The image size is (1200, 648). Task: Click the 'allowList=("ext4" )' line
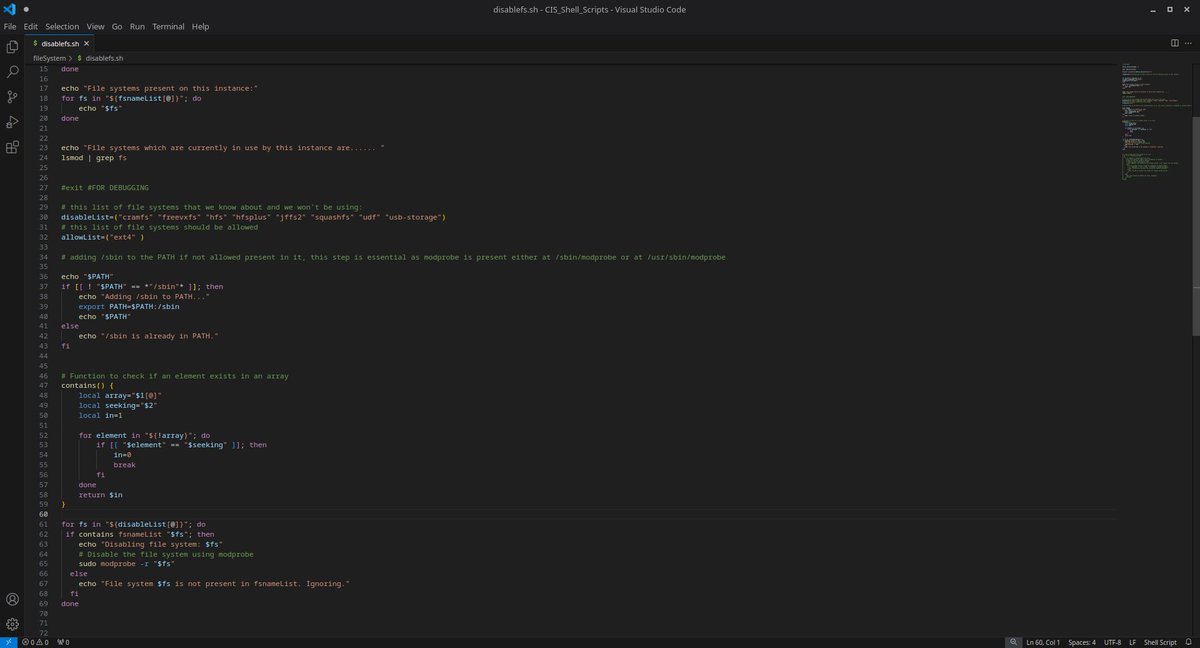point(103,237)
